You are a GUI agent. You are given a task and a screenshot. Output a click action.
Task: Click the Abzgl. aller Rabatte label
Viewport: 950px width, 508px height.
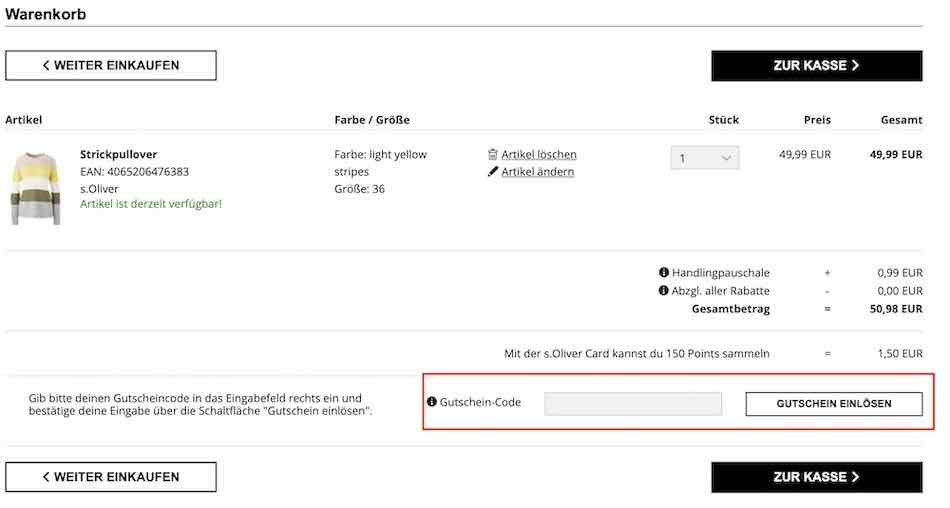720,291
